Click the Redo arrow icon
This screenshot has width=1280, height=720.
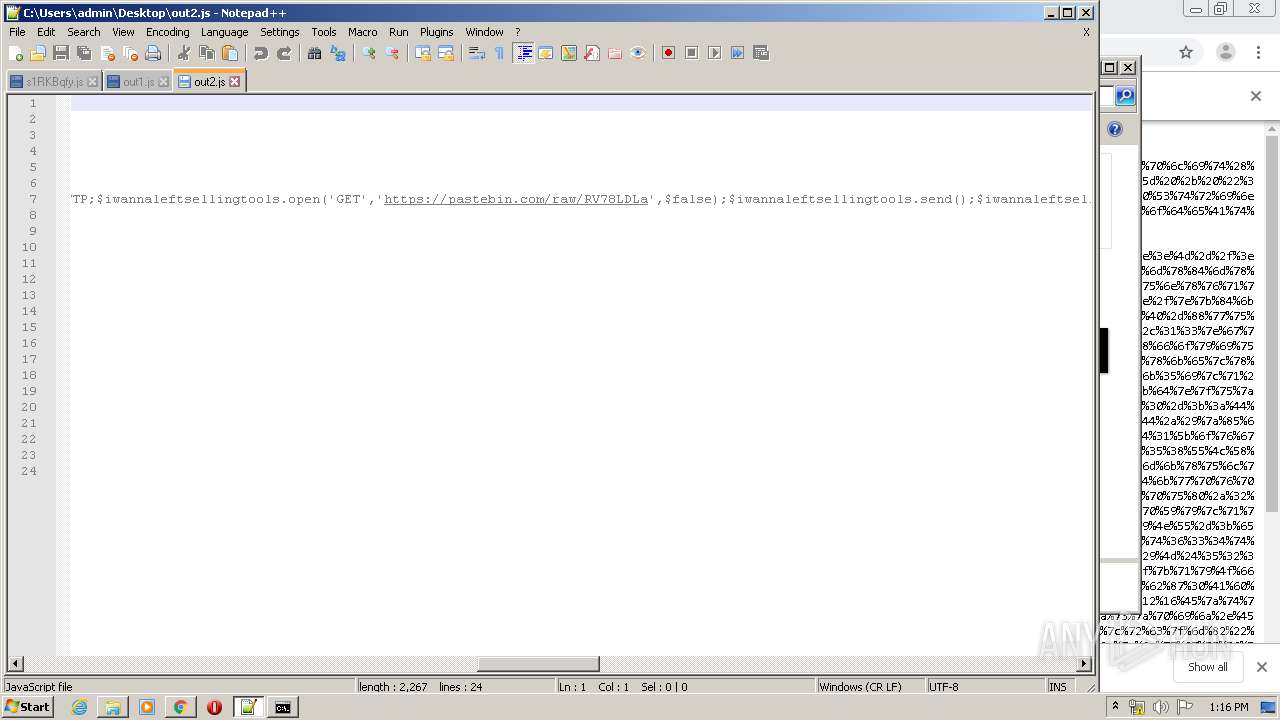(284, 53)
